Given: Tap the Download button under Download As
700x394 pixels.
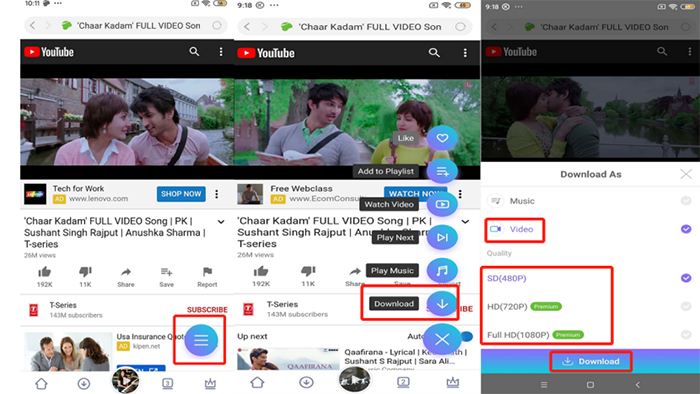Looking at the screenshot, I should pyautogui.click(x=591, y=361).
